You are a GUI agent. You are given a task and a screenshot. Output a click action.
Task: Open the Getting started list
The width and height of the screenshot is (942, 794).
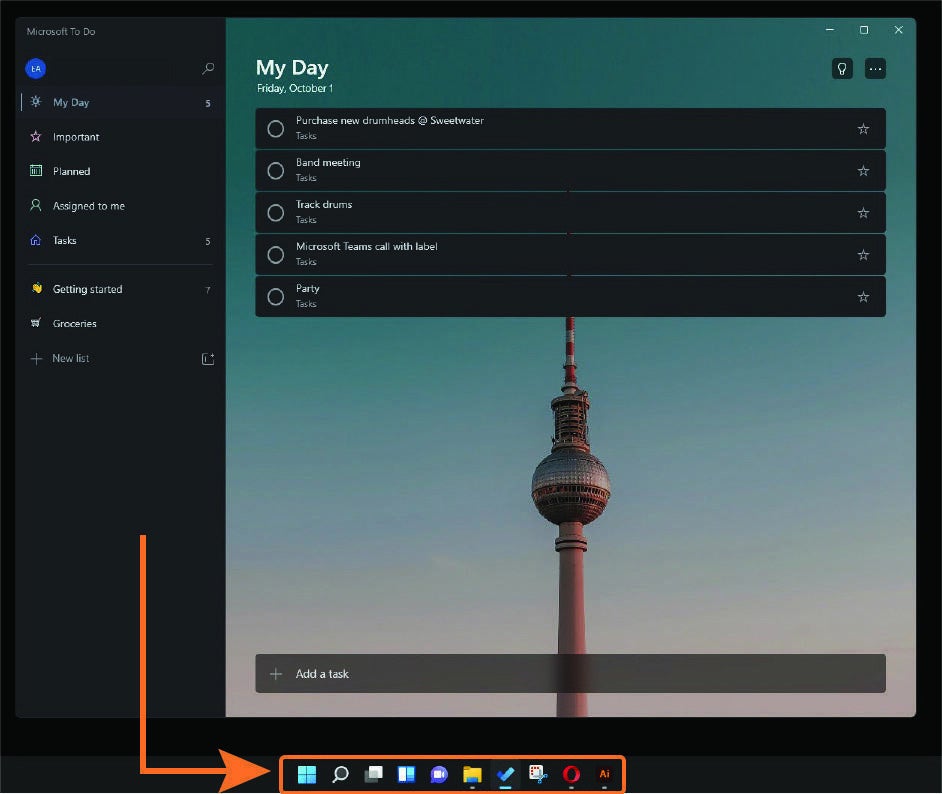tap(87, 290)
